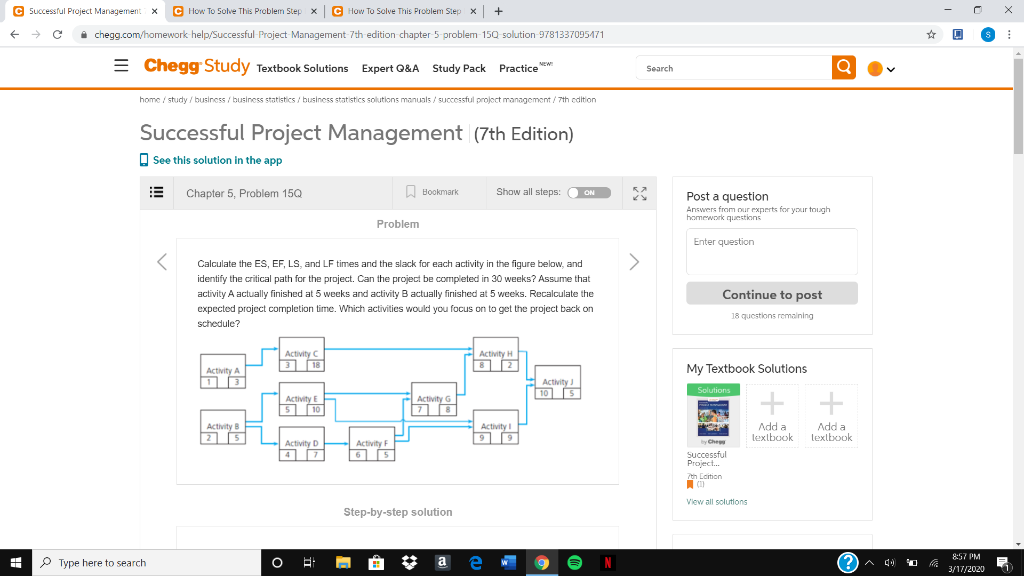1024x576 pixels.
Task: Click the successful project management breadcrumb
Action: coord(494,100)
